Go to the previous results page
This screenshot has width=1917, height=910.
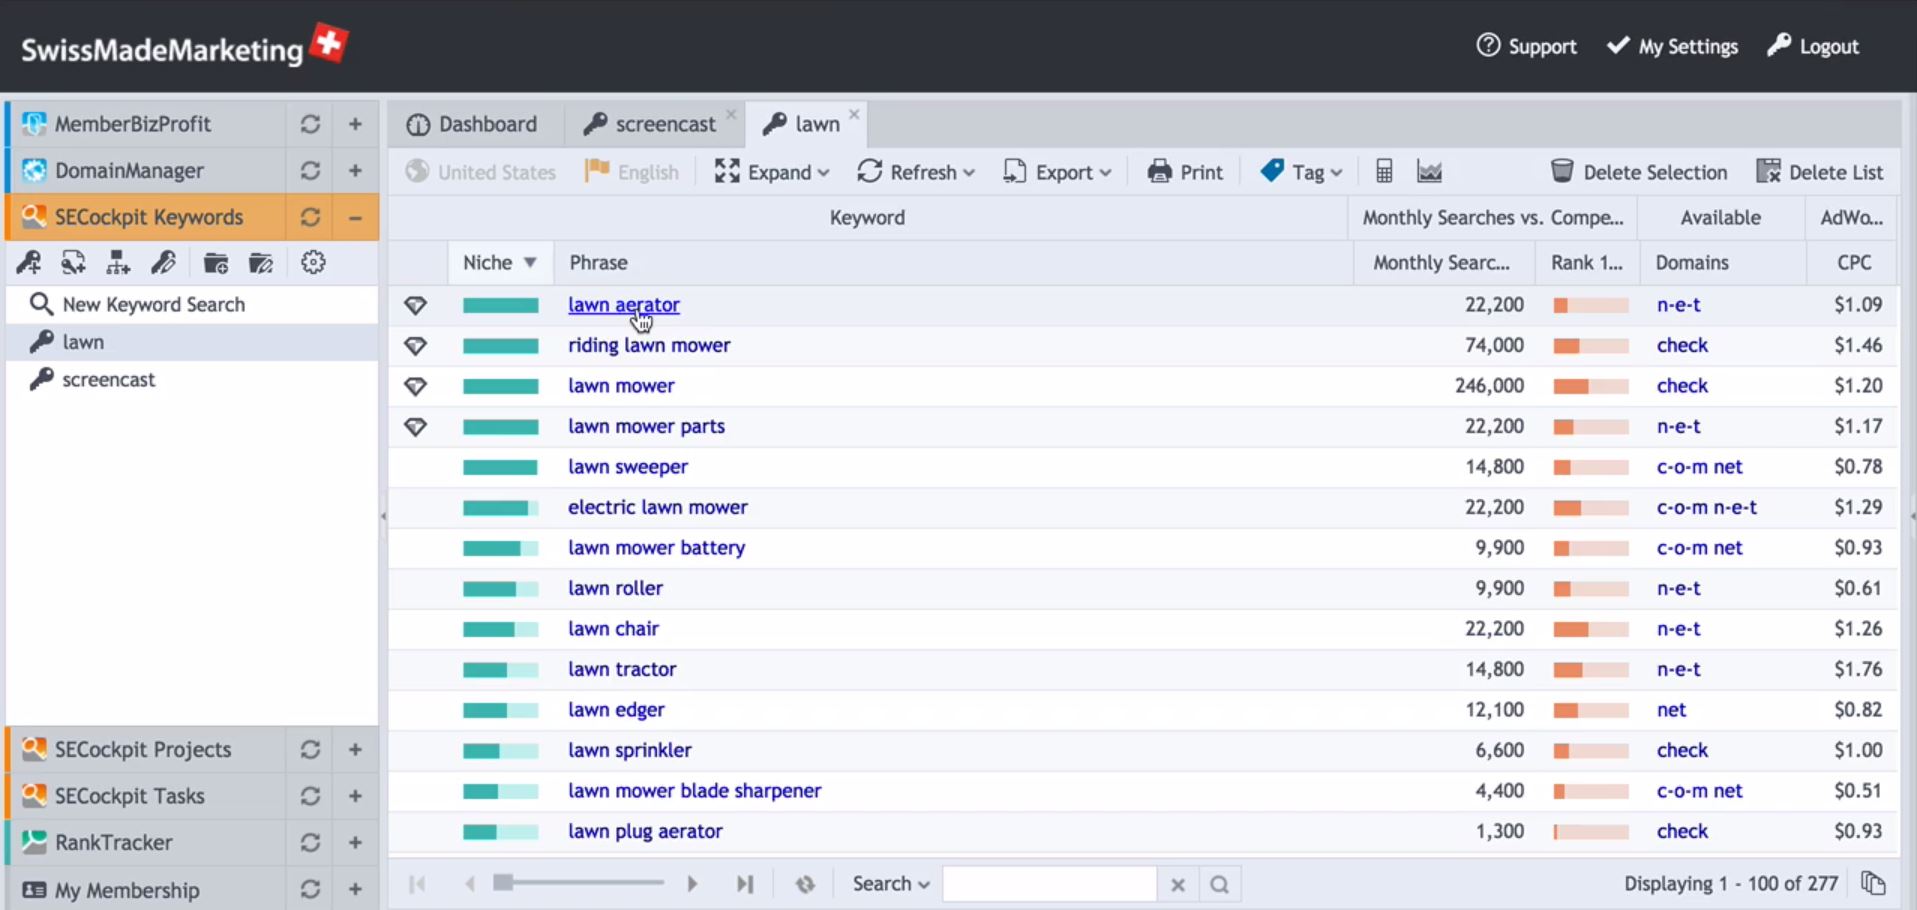click(469, 884)
